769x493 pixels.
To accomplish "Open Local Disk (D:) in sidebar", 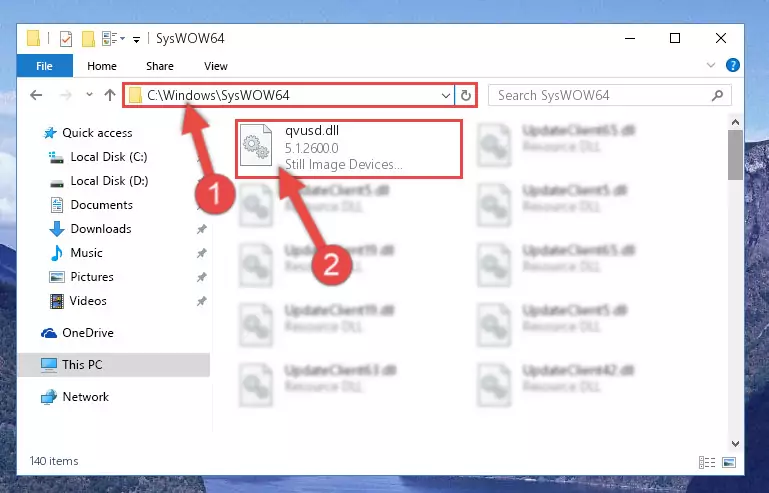I will click(x=109, y=181).
